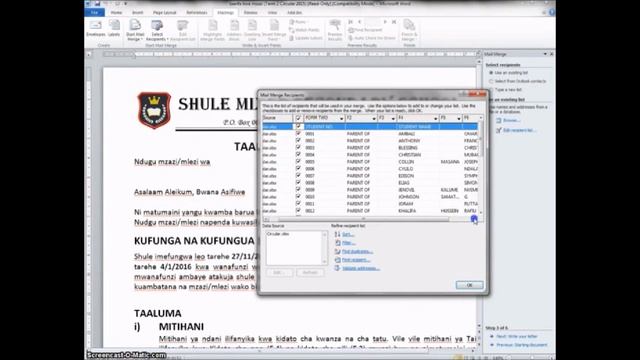Click 'Next: Write your letter' link
640x360 pixels.
517,336
